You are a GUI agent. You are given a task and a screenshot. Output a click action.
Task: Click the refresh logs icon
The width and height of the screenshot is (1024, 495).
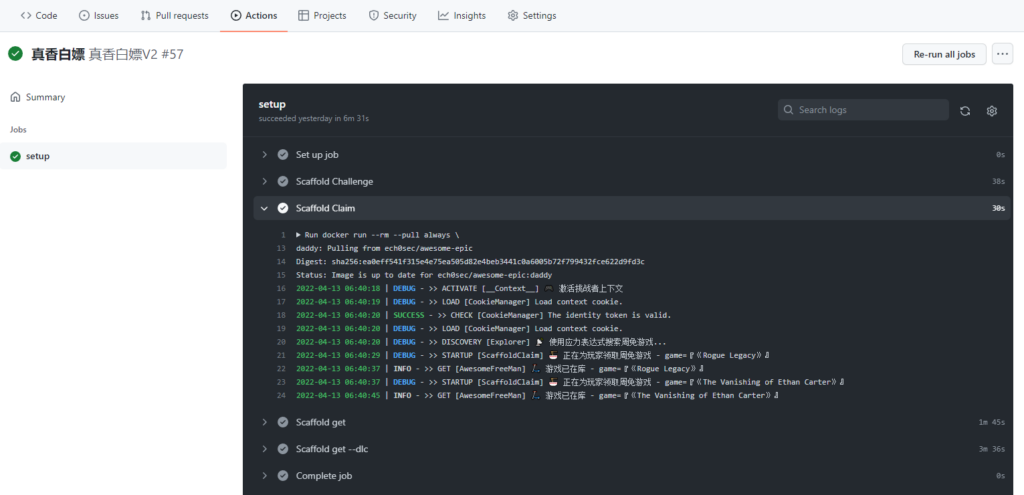pyautogui.click(x=964, y=111)
